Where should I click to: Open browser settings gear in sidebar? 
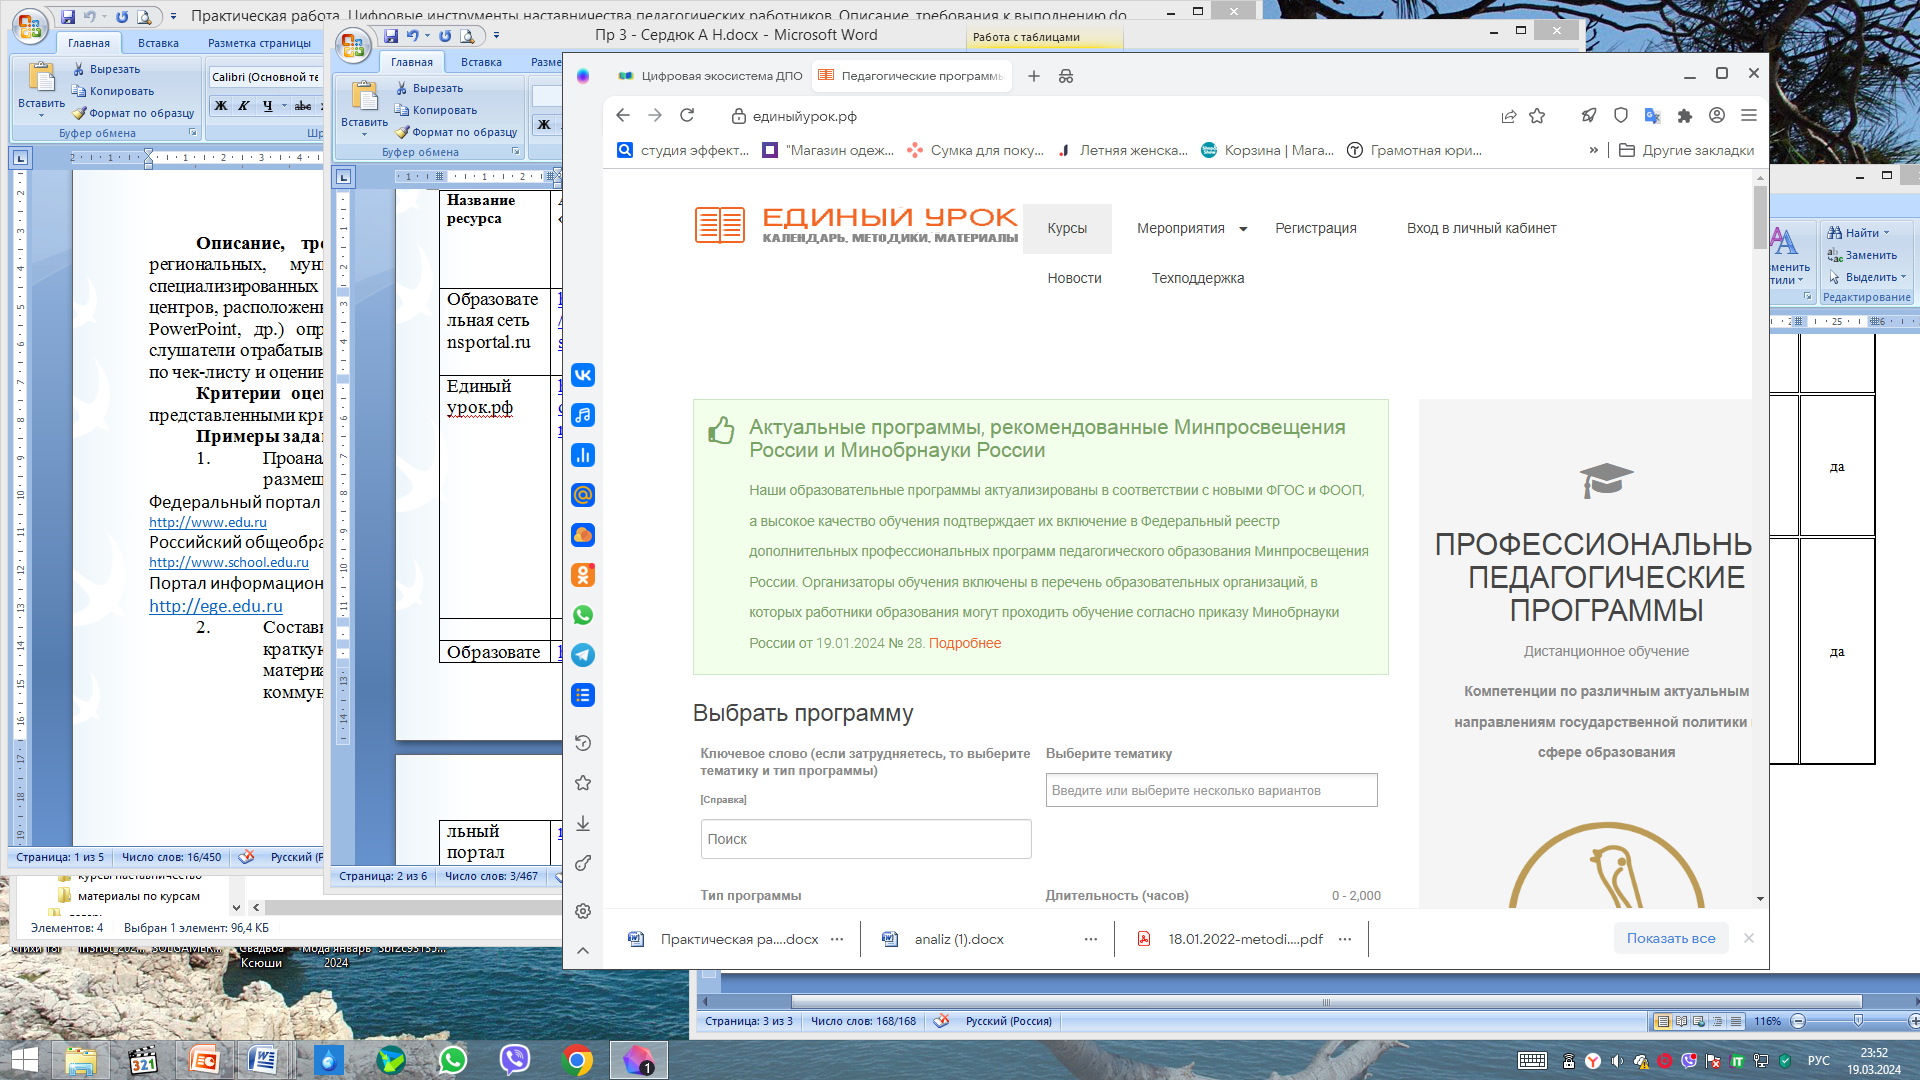pyautogui.click(x=583, y=911)
